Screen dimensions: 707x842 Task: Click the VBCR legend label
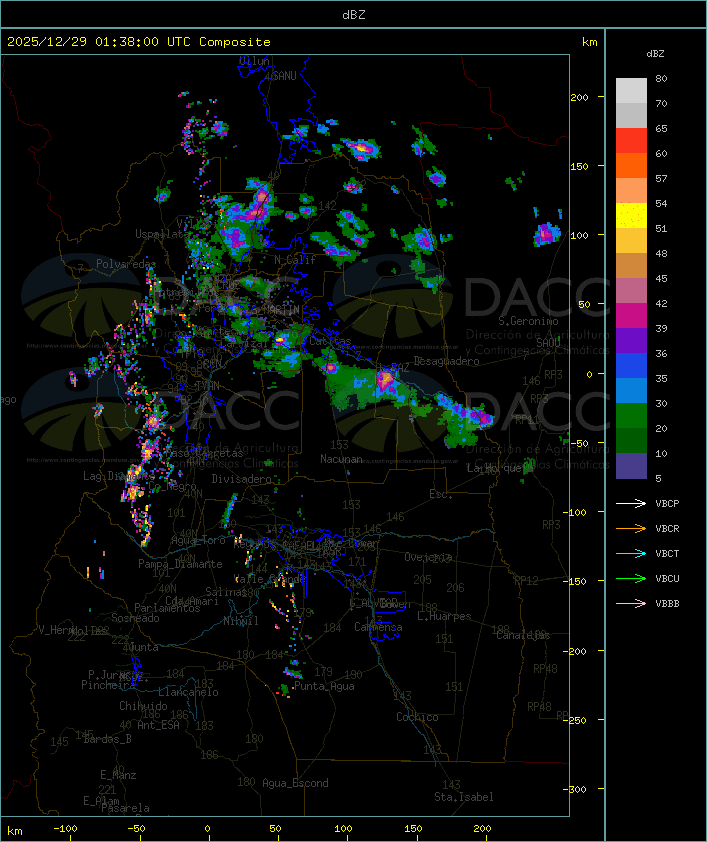click(x=667, y=528)
